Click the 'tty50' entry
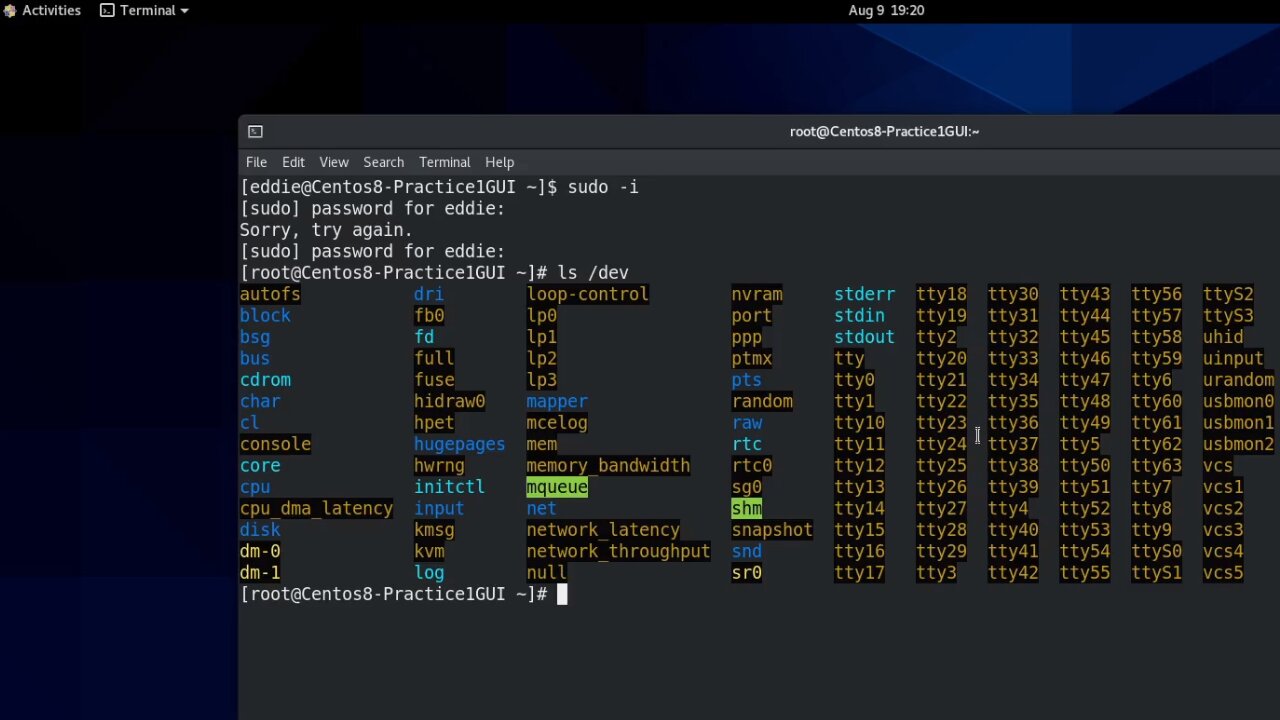The image size is (1280, 720). coord(1085,465)
